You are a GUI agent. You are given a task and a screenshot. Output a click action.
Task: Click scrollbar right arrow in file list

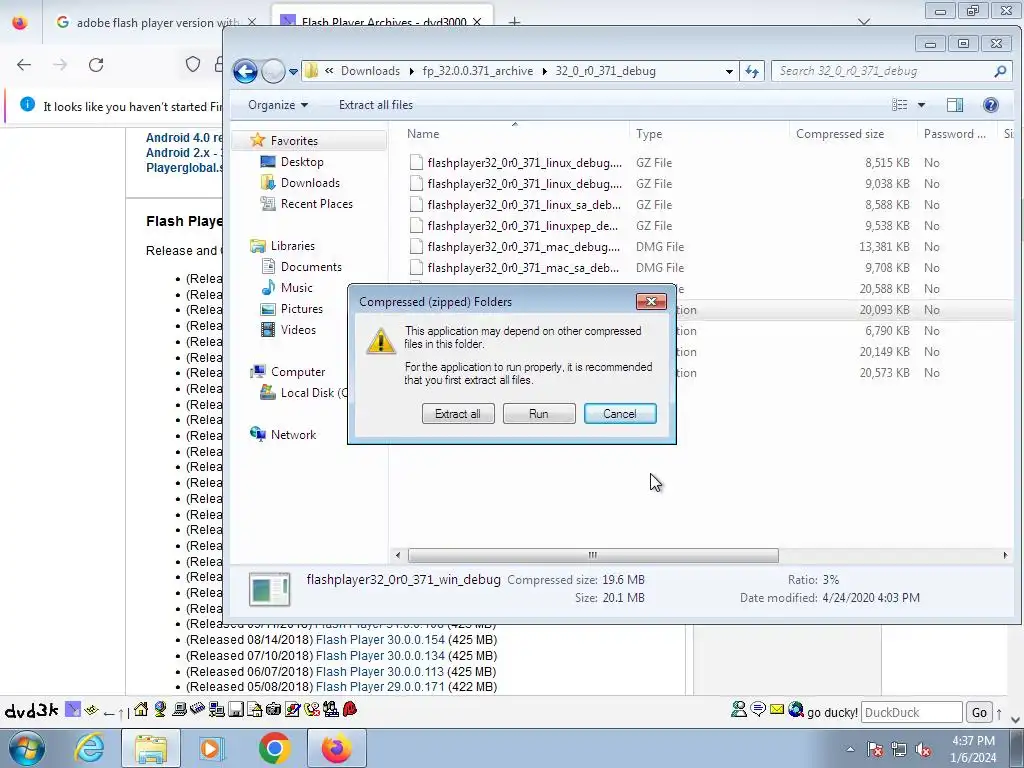coord(1005,555)
